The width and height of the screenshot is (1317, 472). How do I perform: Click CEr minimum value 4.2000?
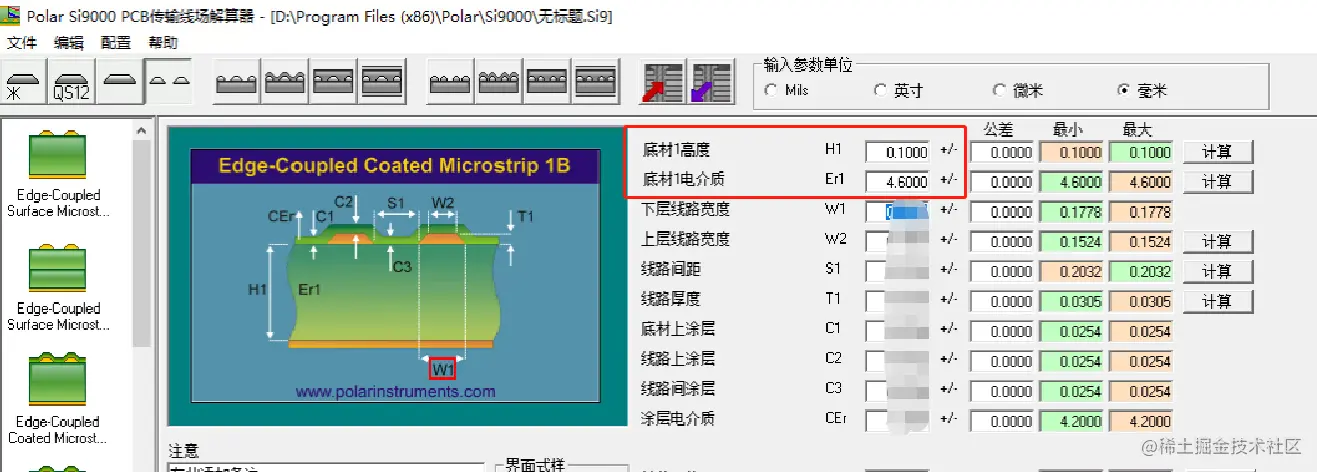1072,421
